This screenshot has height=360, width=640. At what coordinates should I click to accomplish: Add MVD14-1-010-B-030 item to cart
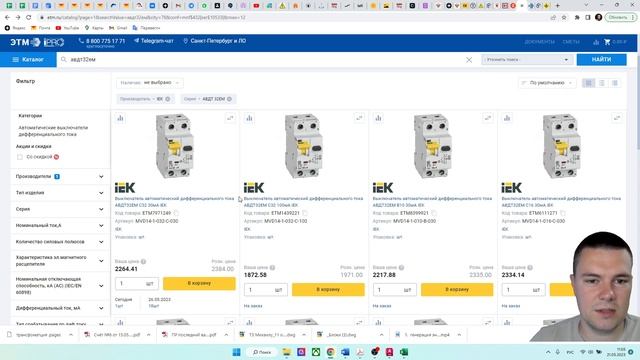point(457,289)
